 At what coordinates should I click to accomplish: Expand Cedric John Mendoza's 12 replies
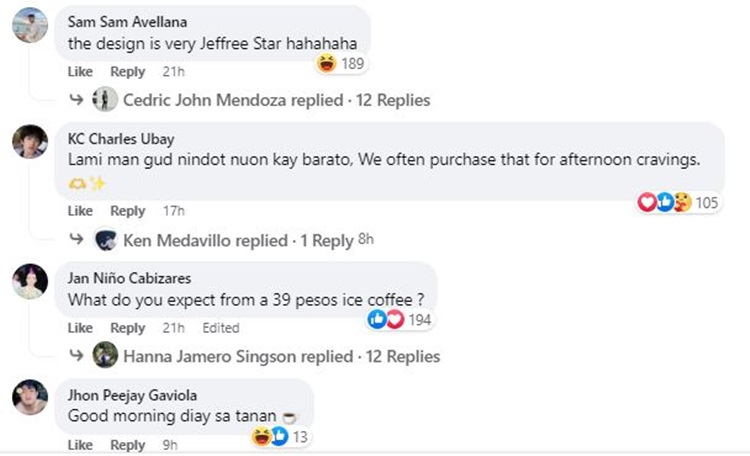pyautogui.click(x=276, y=100)
